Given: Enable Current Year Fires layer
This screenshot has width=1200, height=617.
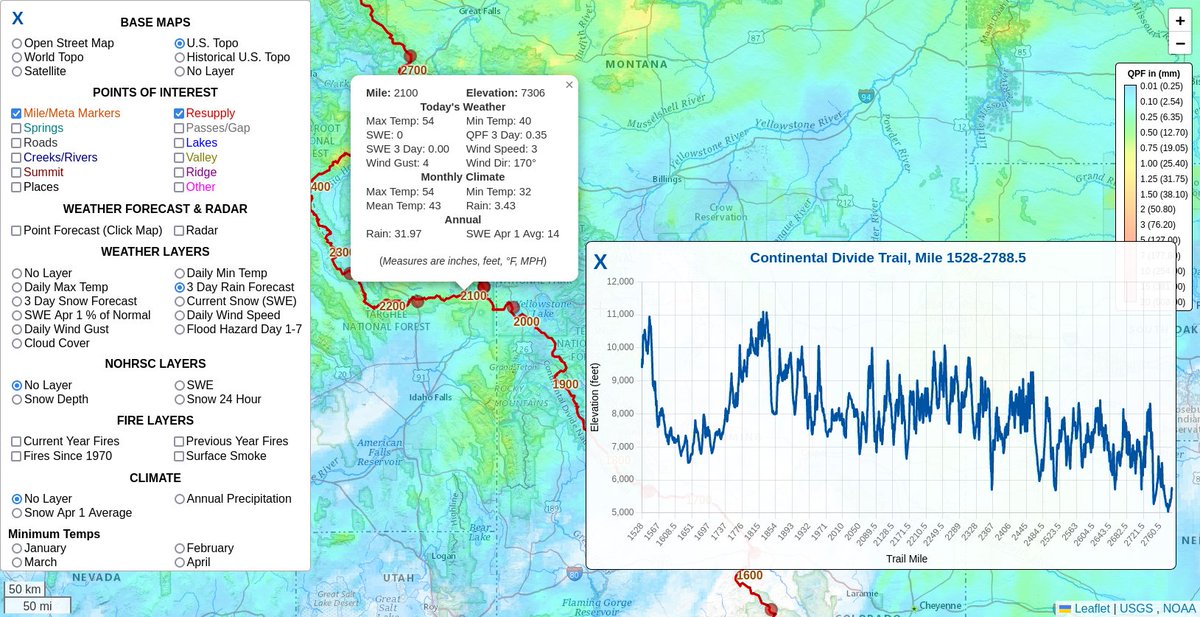Looking at the screenshot, I should click(17, 441).
